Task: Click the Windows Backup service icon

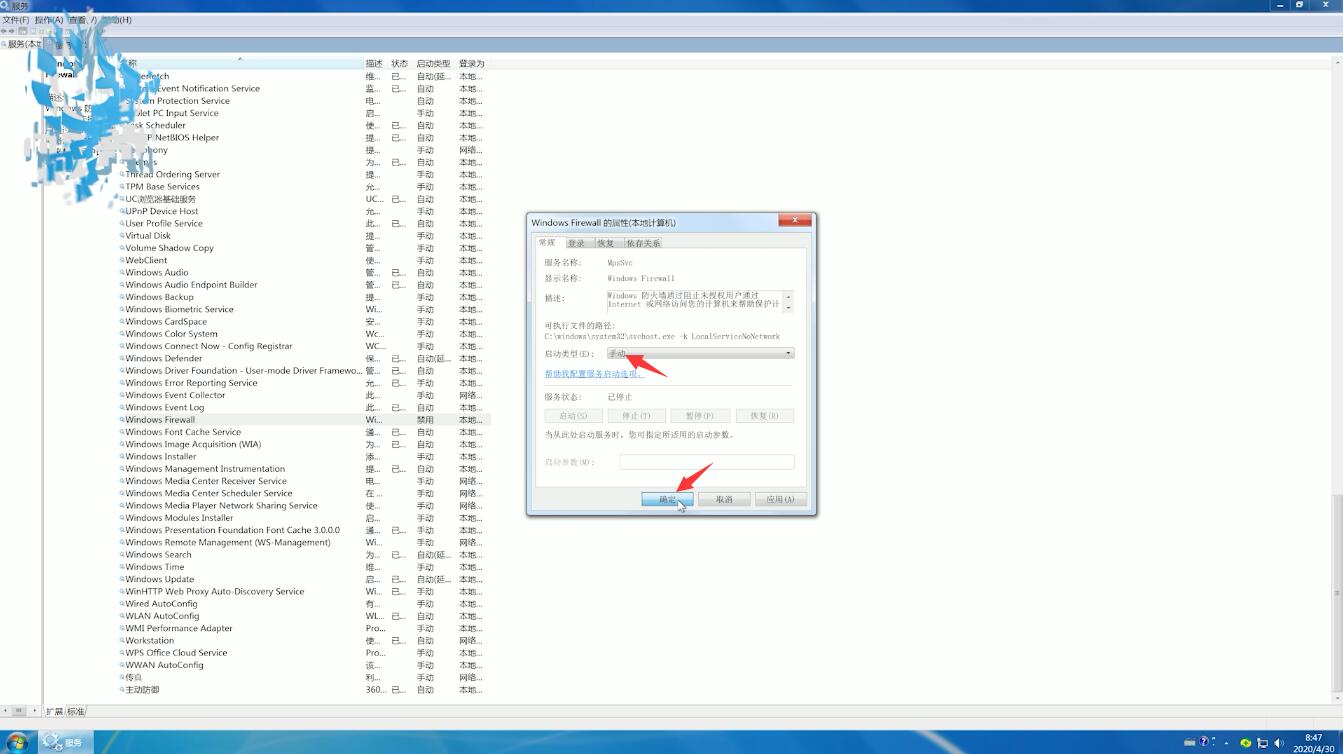Action: pyautogui.click(x=122, y=297)
